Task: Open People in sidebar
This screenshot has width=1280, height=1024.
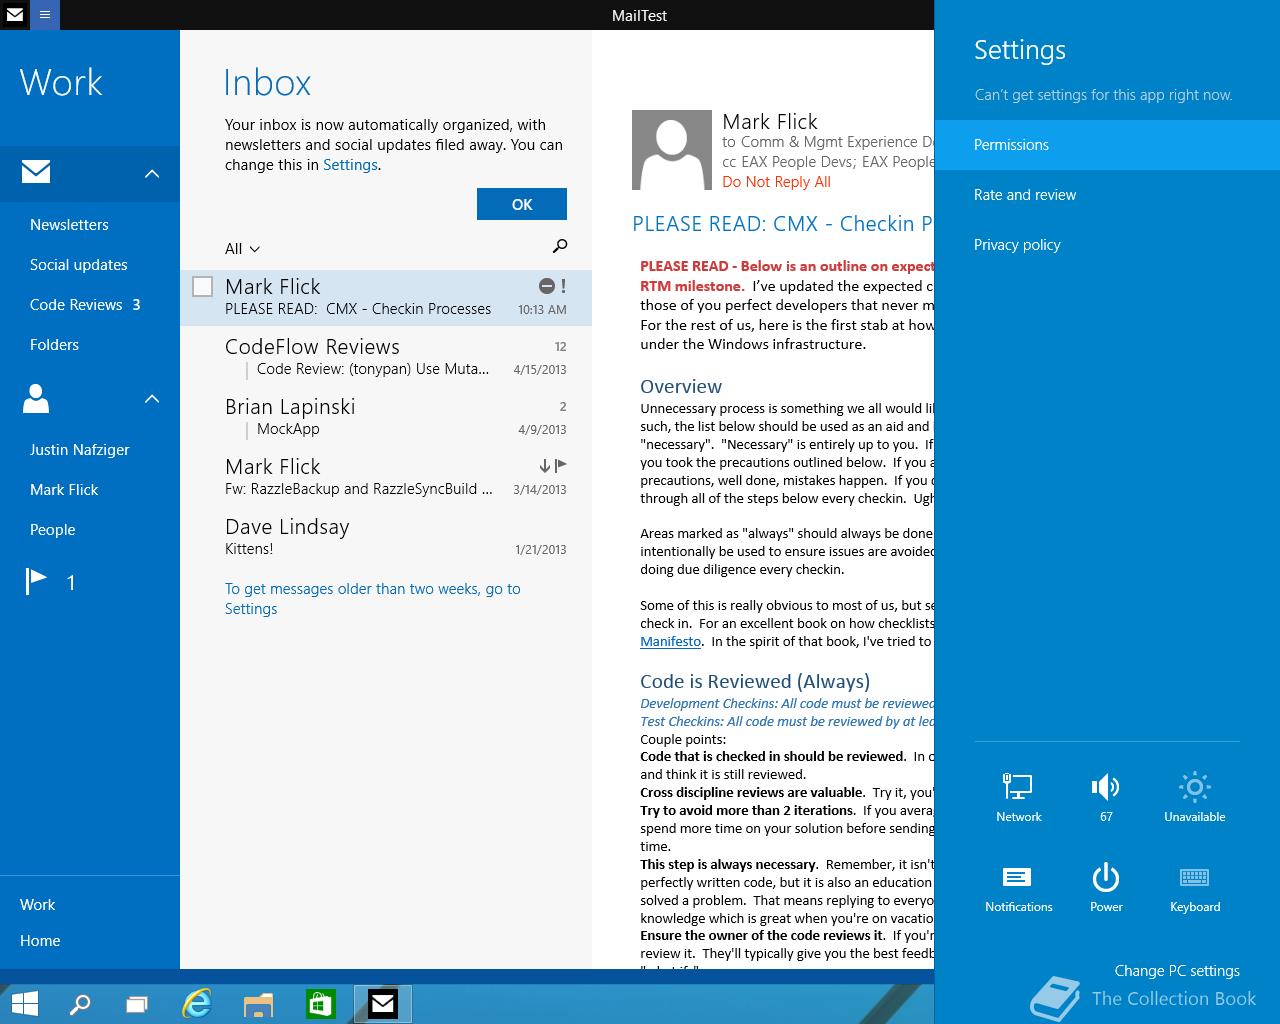Action: (x=52, y=529)
